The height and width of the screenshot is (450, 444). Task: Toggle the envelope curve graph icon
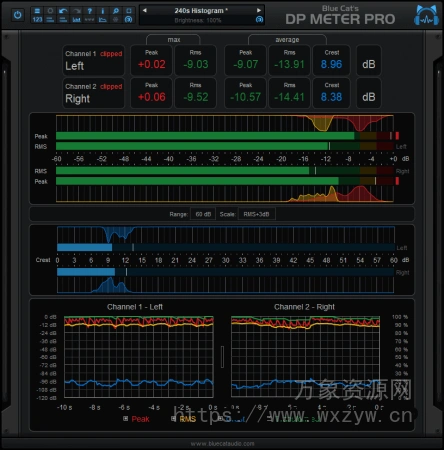[x=103, y=20]
